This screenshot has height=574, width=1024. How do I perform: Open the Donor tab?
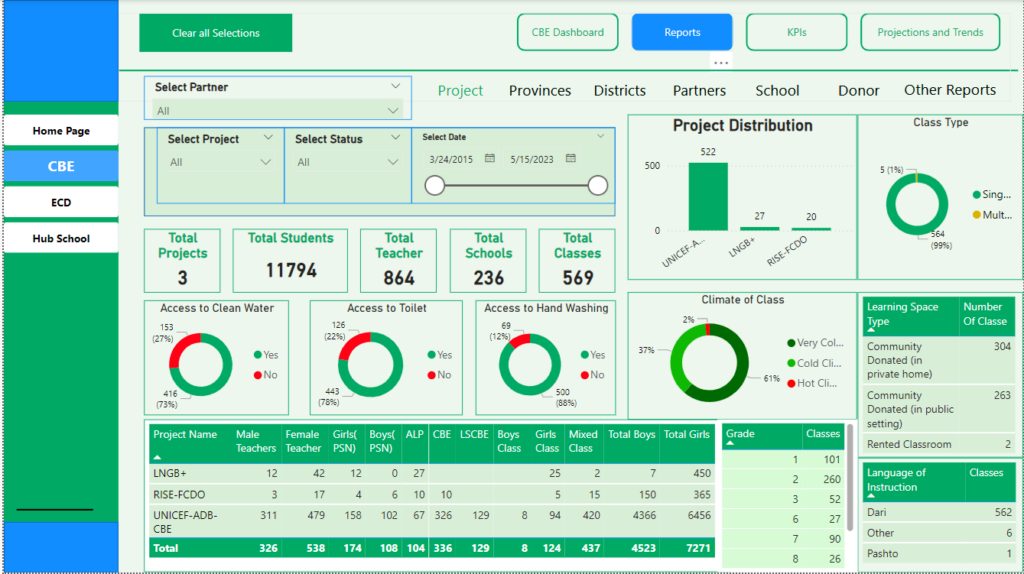[x=858, y=91]
